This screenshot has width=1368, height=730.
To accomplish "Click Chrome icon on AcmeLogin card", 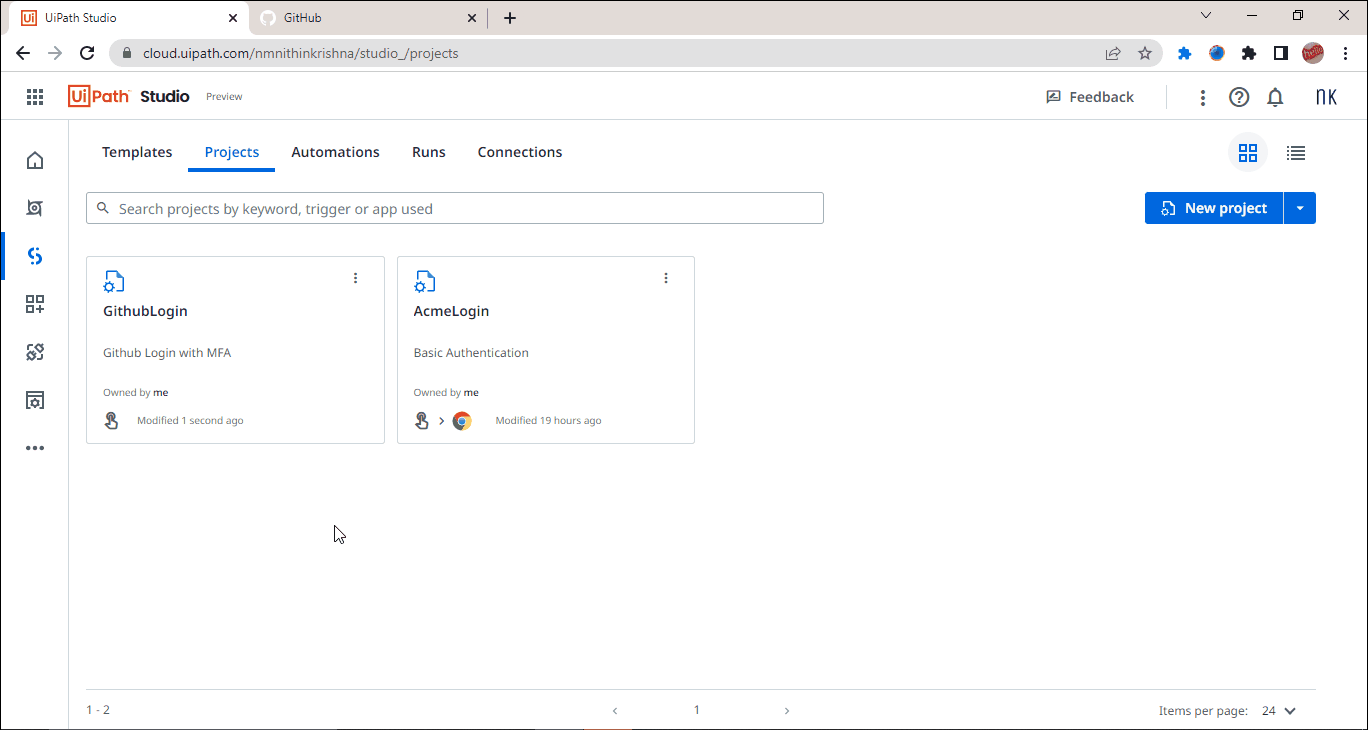I will (x=462, y=421).
